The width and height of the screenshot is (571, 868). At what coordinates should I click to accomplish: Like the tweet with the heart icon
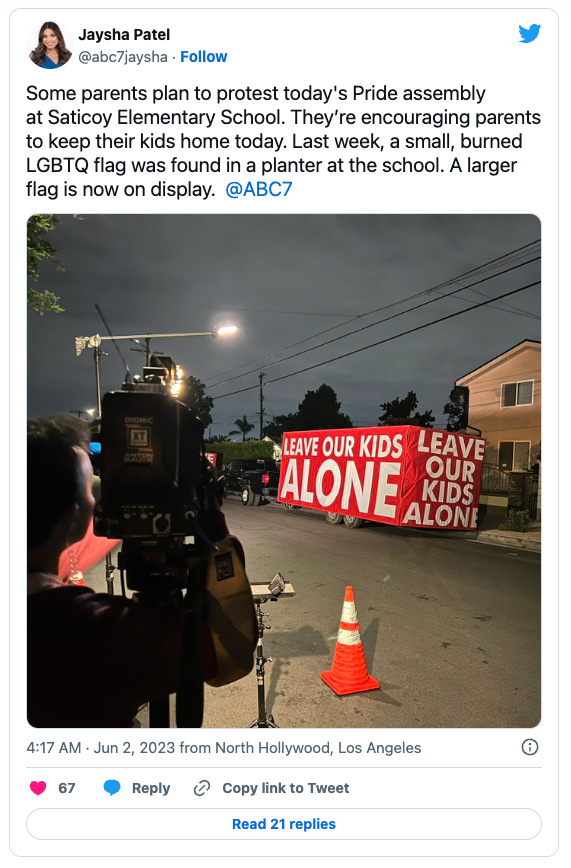pos(38,788)
